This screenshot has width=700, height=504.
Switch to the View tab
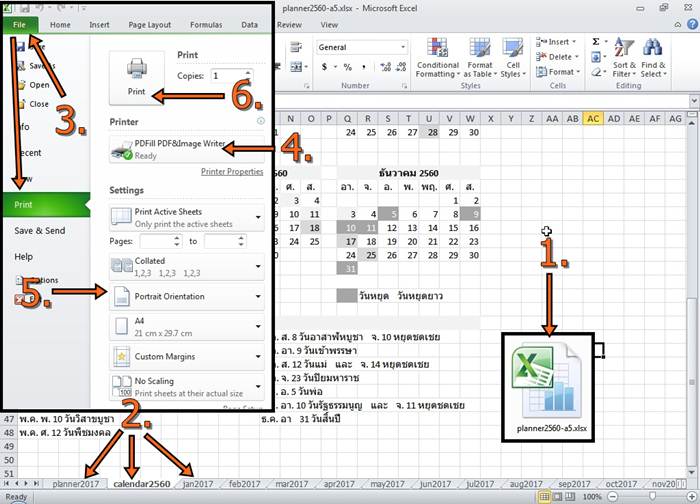(329, 25)
